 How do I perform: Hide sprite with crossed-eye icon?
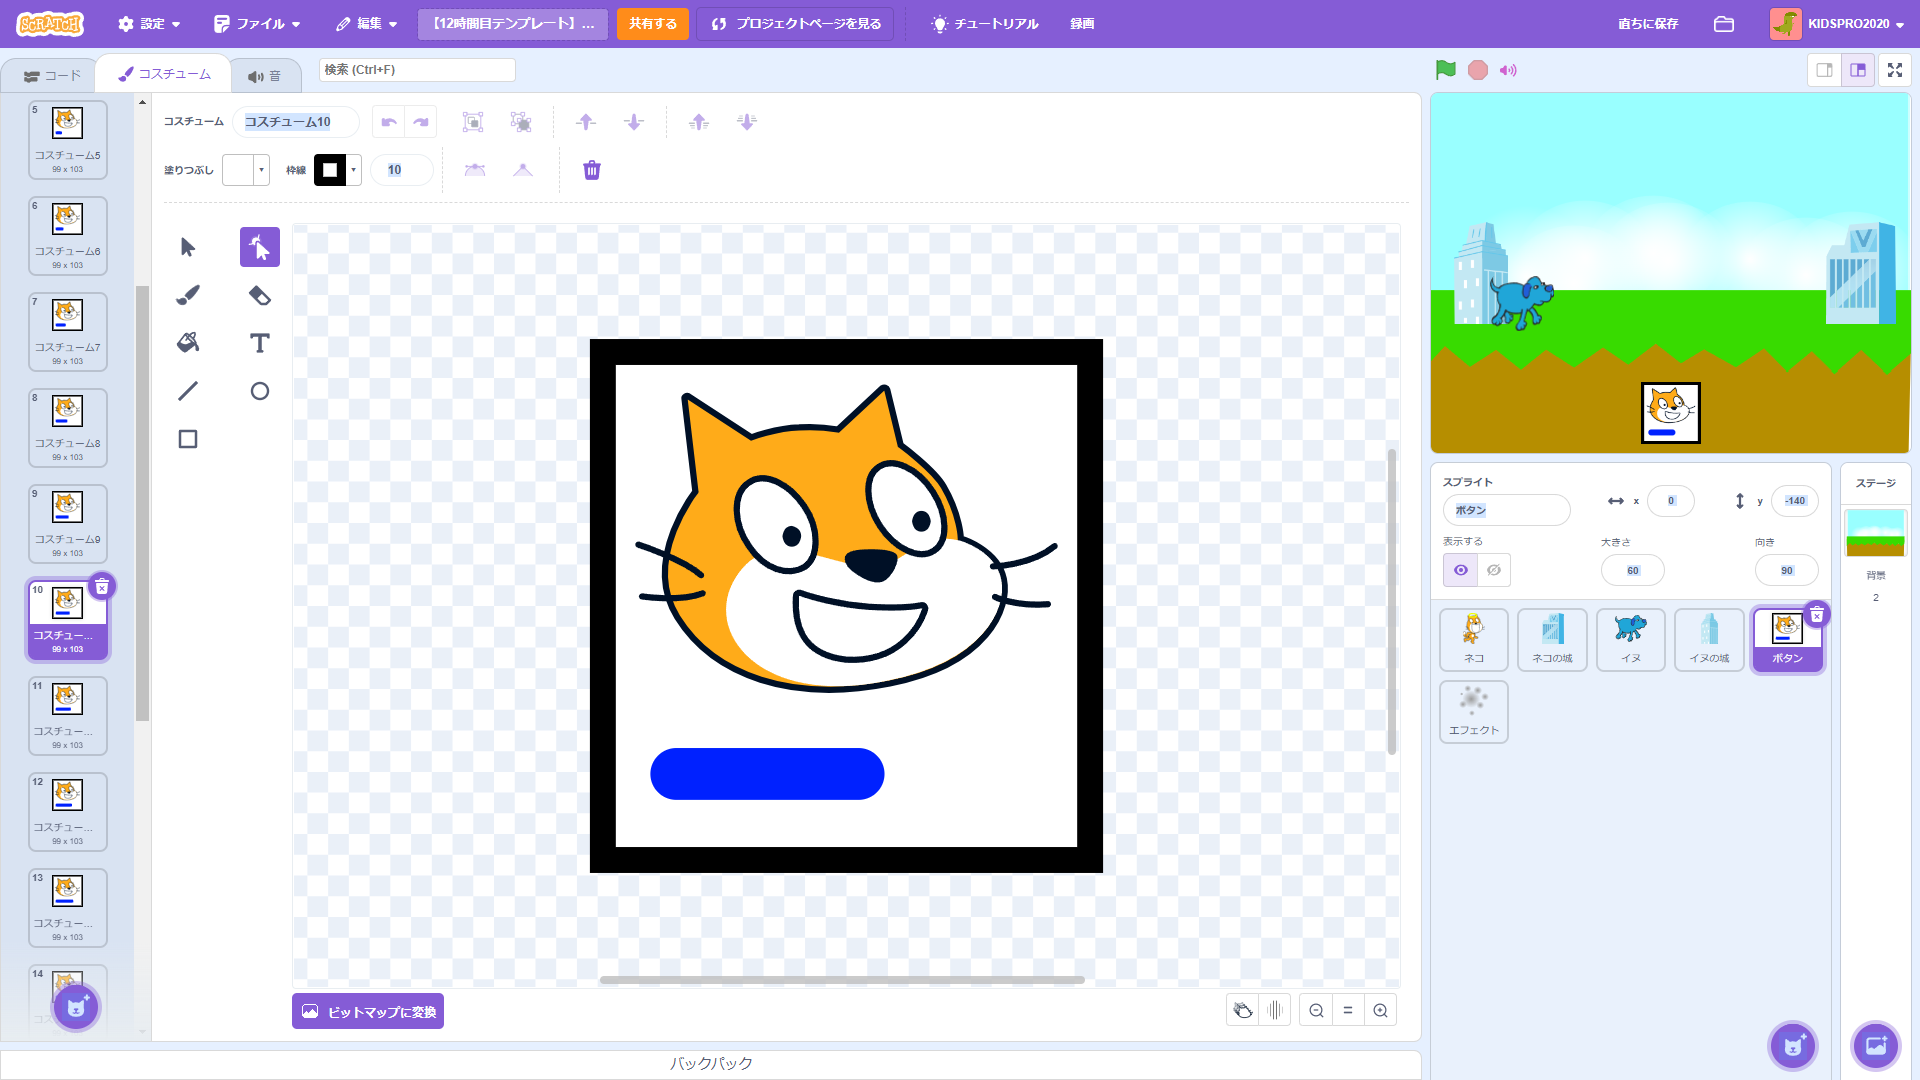click(1494, 570)
